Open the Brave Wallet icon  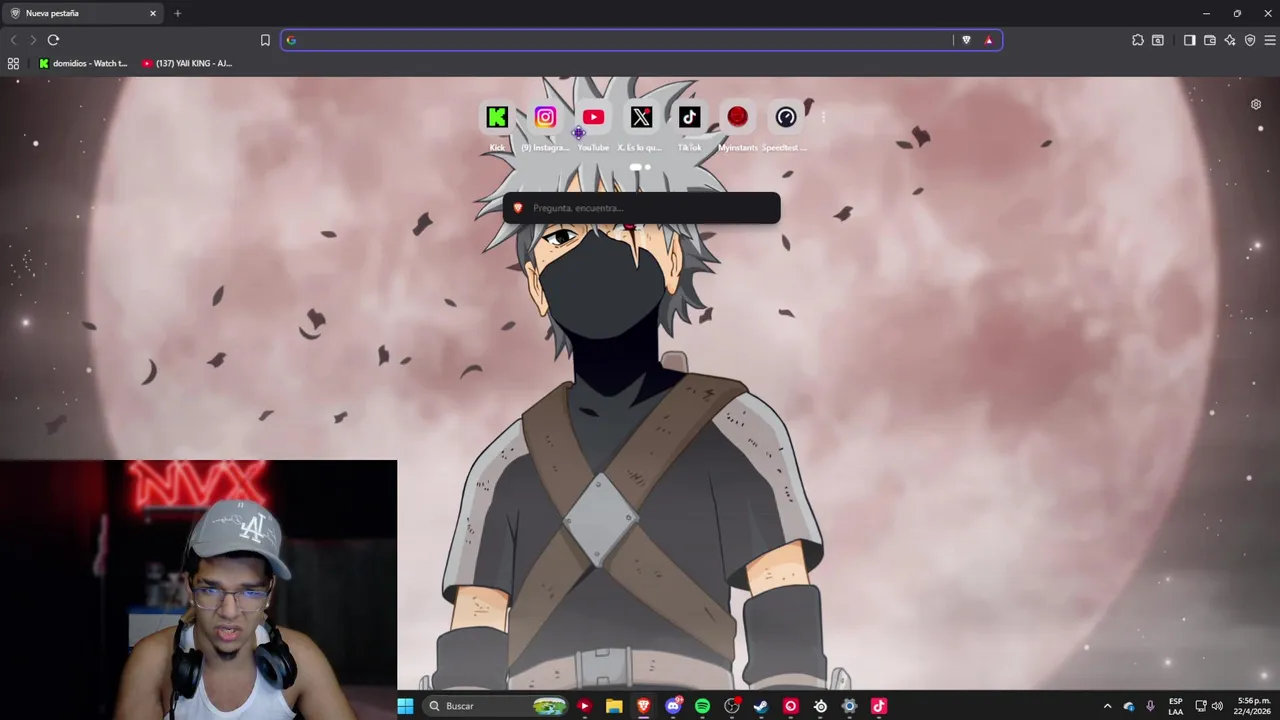(1209, 40)
